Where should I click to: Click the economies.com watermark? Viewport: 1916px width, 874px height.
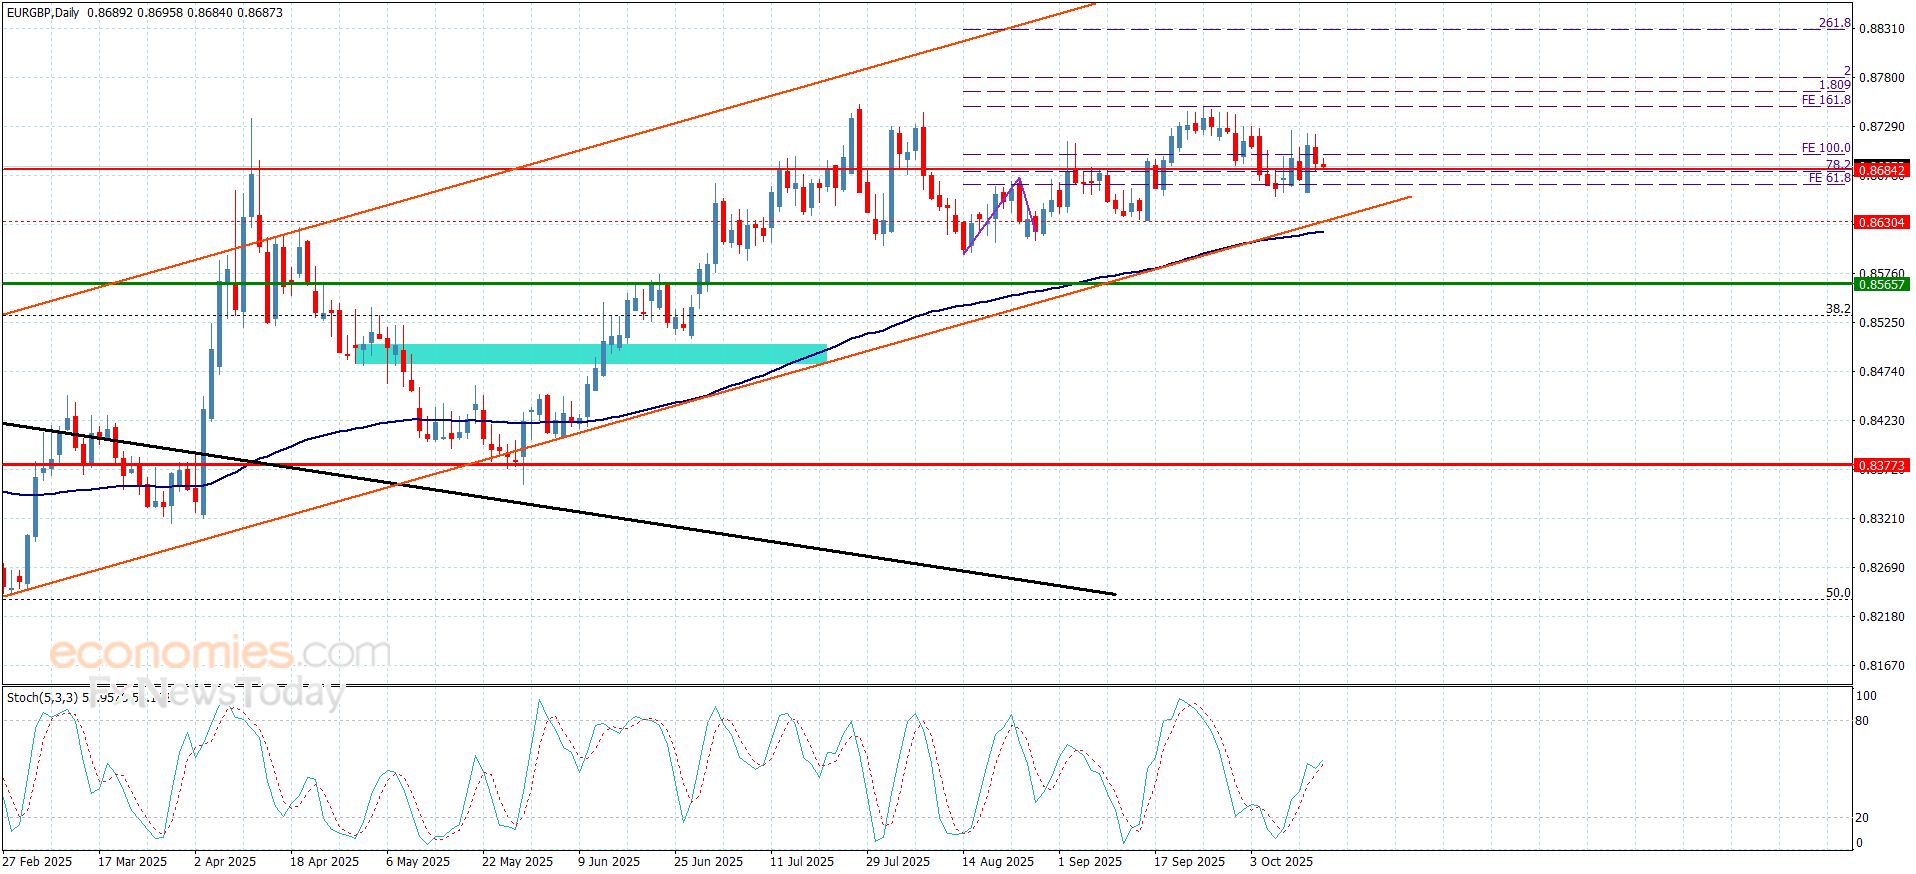tap(220, 654)
